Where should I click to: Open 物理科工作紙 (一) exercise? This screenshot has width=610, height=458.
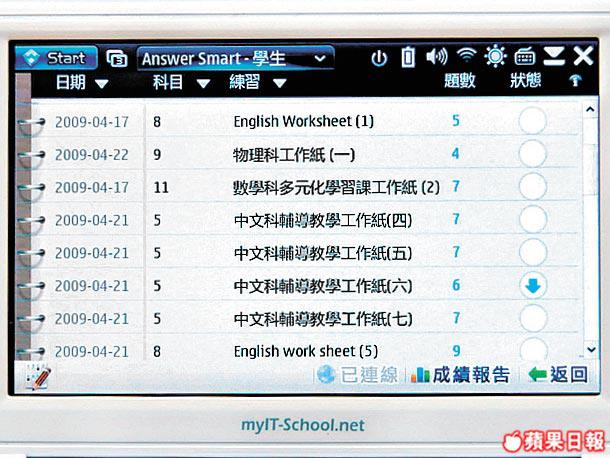(x=294, y=154)
